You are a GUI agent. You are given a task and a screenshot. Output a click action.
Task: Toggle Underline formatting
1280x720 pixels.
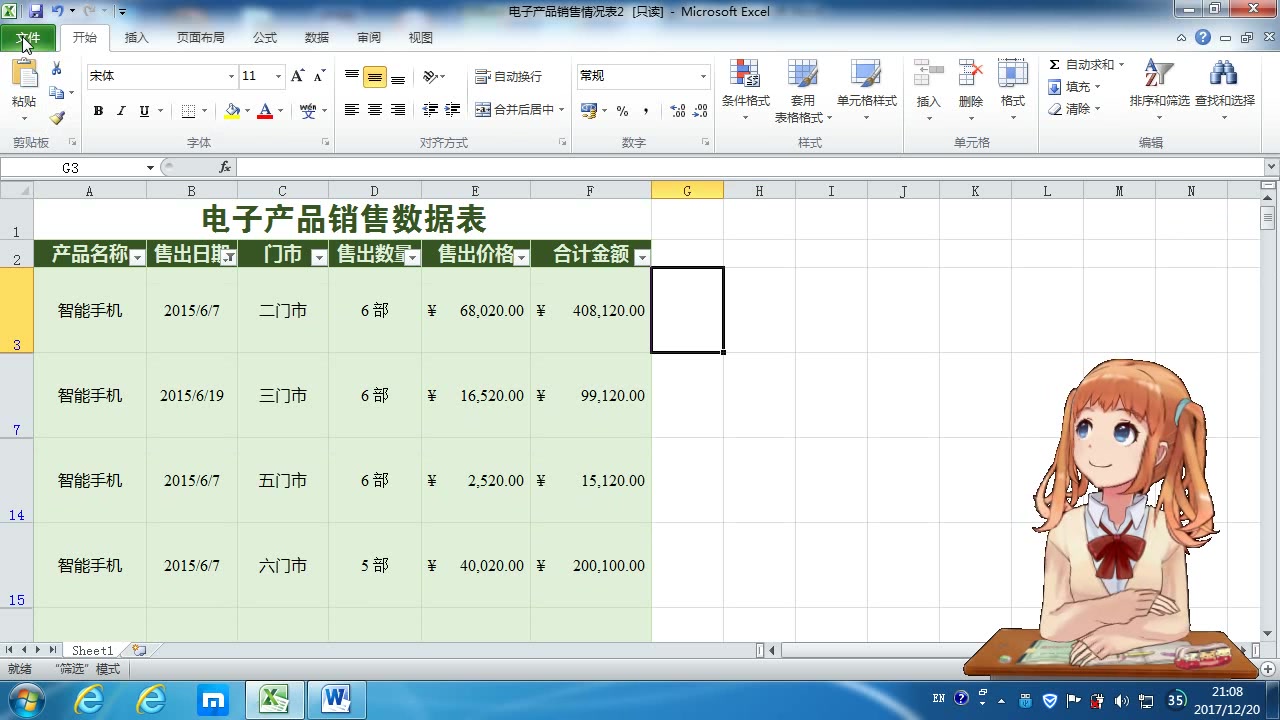144,111
